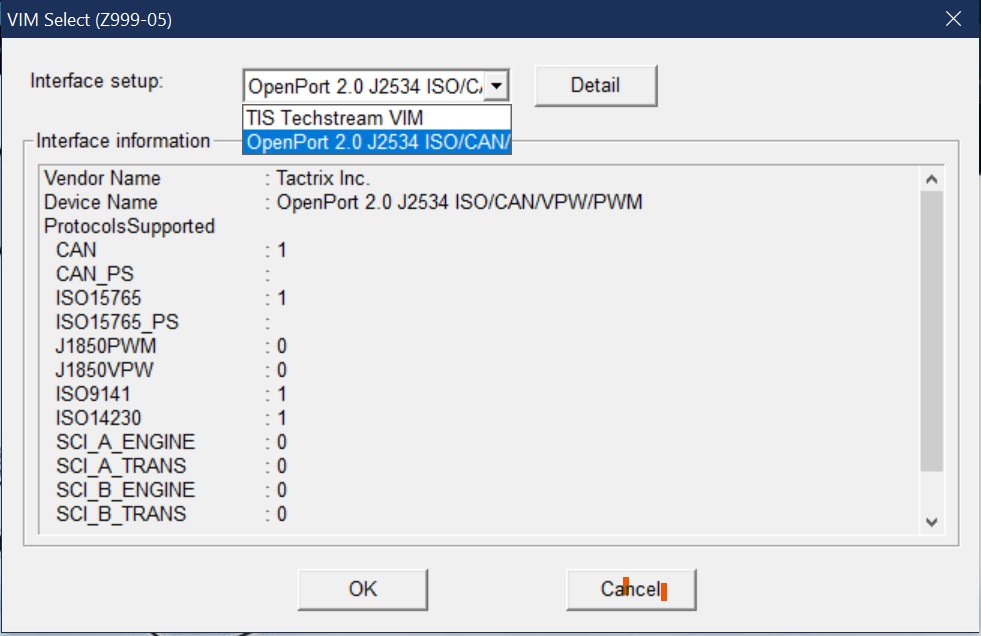The image size is (981, 636).
Task: Dismiss the dialog with Cancel
Action: pyautogui.click(x=631, y=589)
